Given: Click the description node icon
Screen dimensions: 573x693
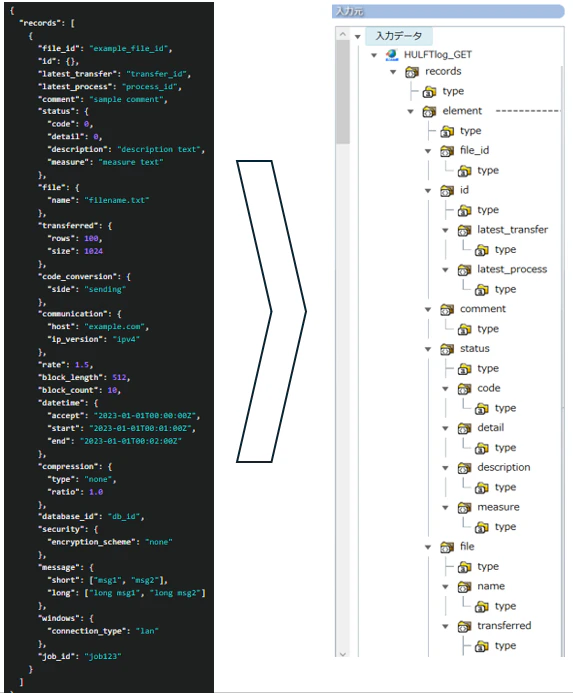Looking at the screenshot, I should [x=464, y=468].
